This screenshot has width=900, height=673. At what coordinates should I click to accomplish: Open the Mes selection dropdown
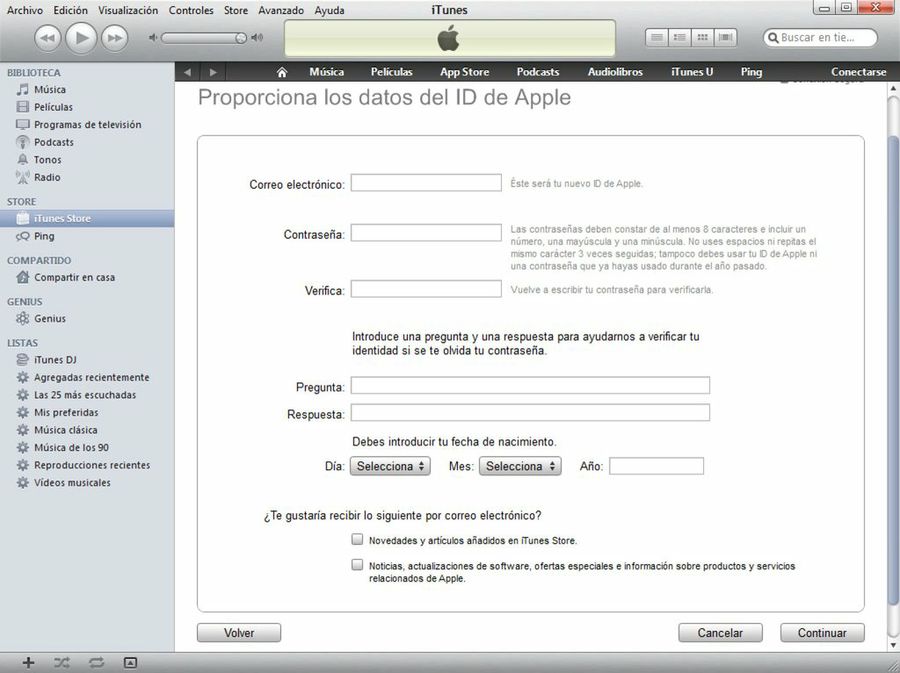(520, 465)
